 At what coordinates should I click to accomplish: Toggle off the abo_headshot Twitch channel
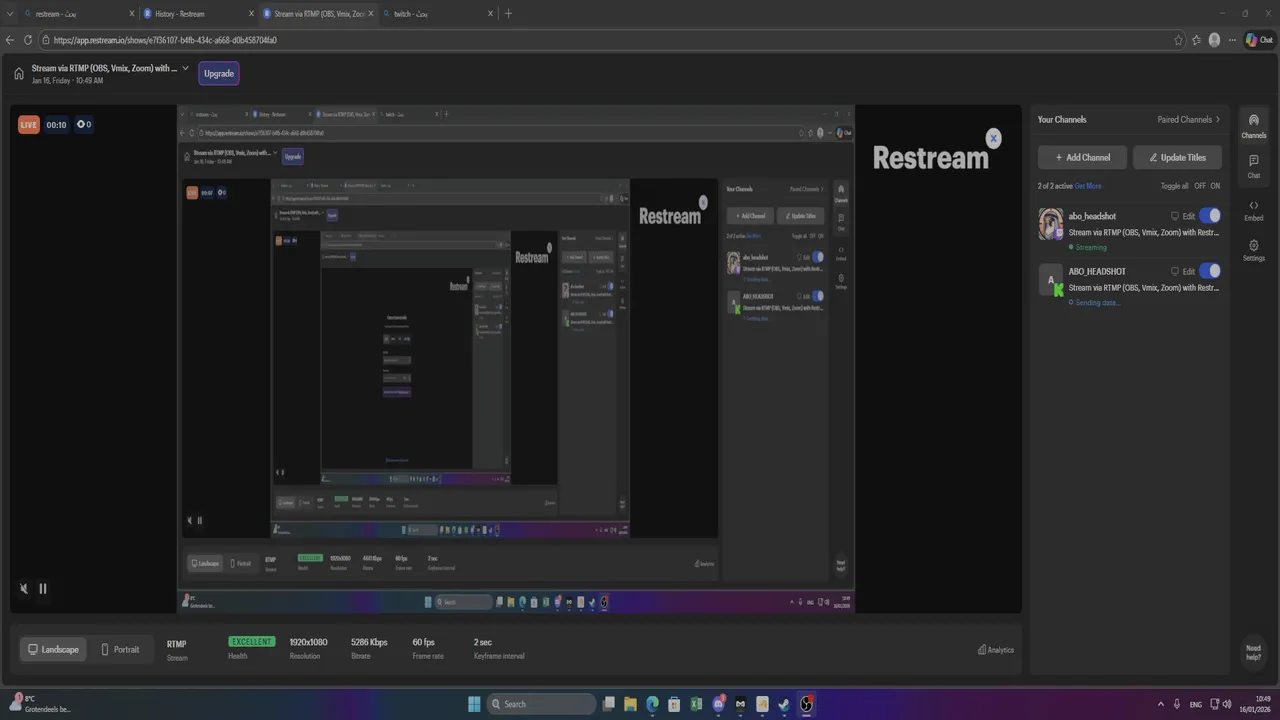1210,216
